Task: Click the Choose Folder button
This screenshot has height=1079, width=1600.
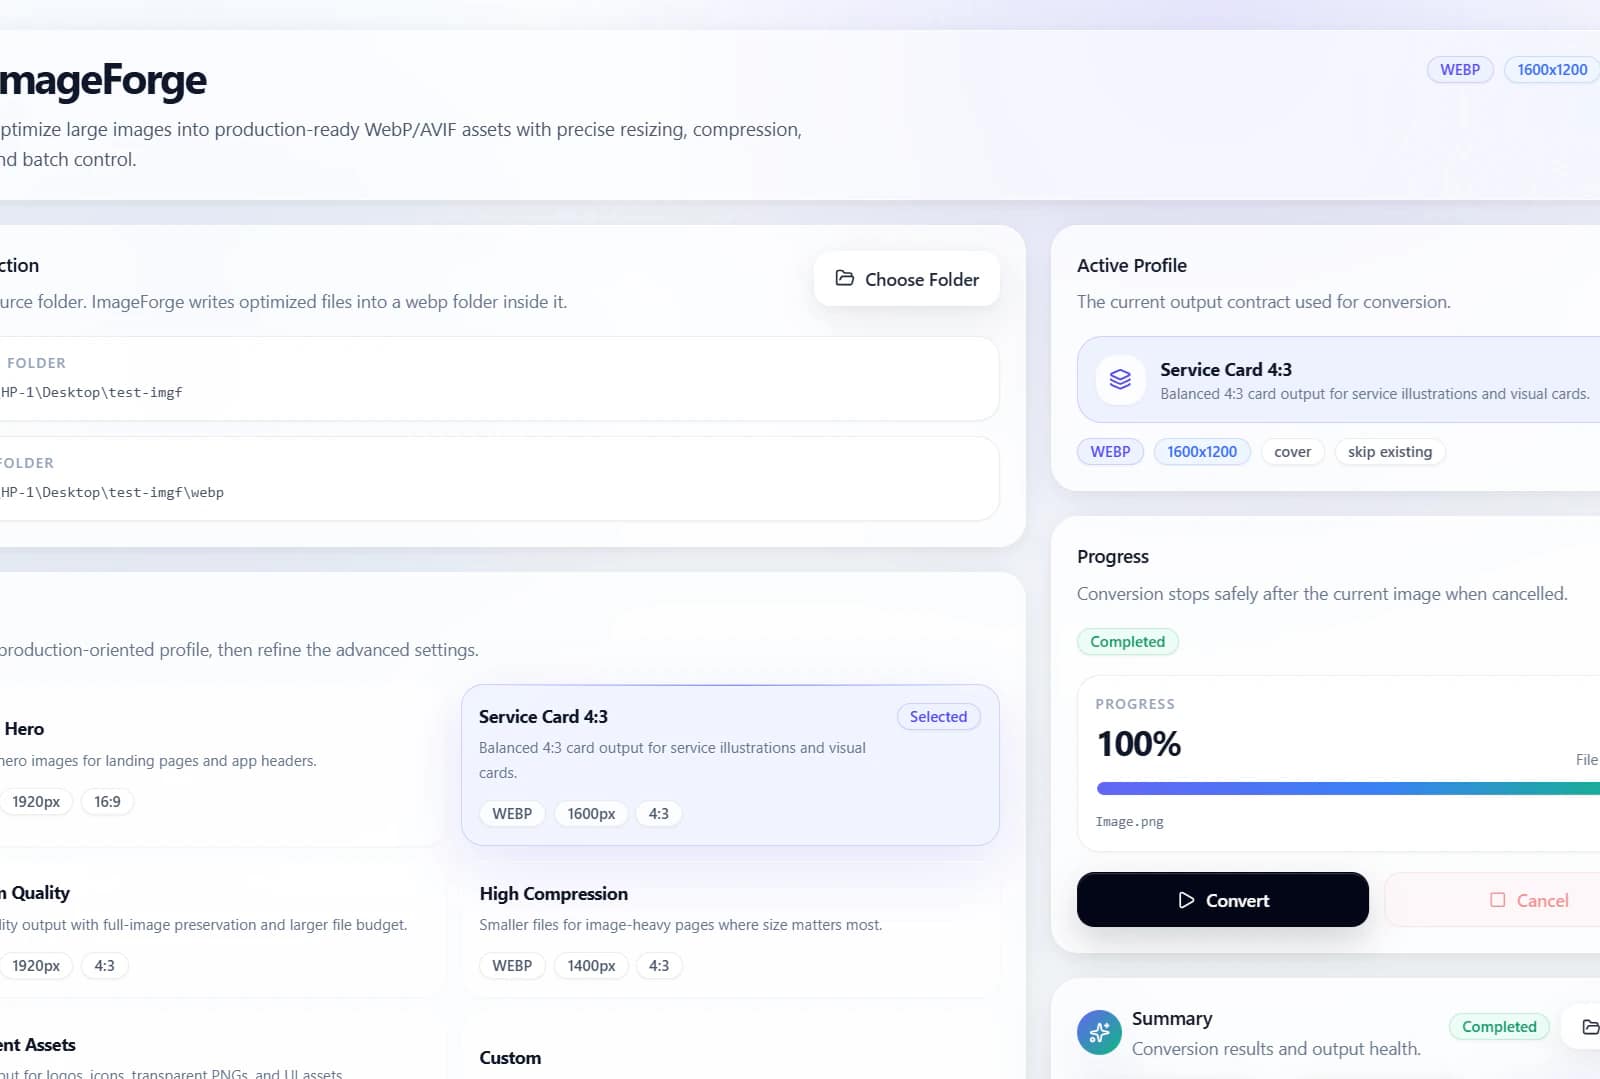Action: point(907,279)
